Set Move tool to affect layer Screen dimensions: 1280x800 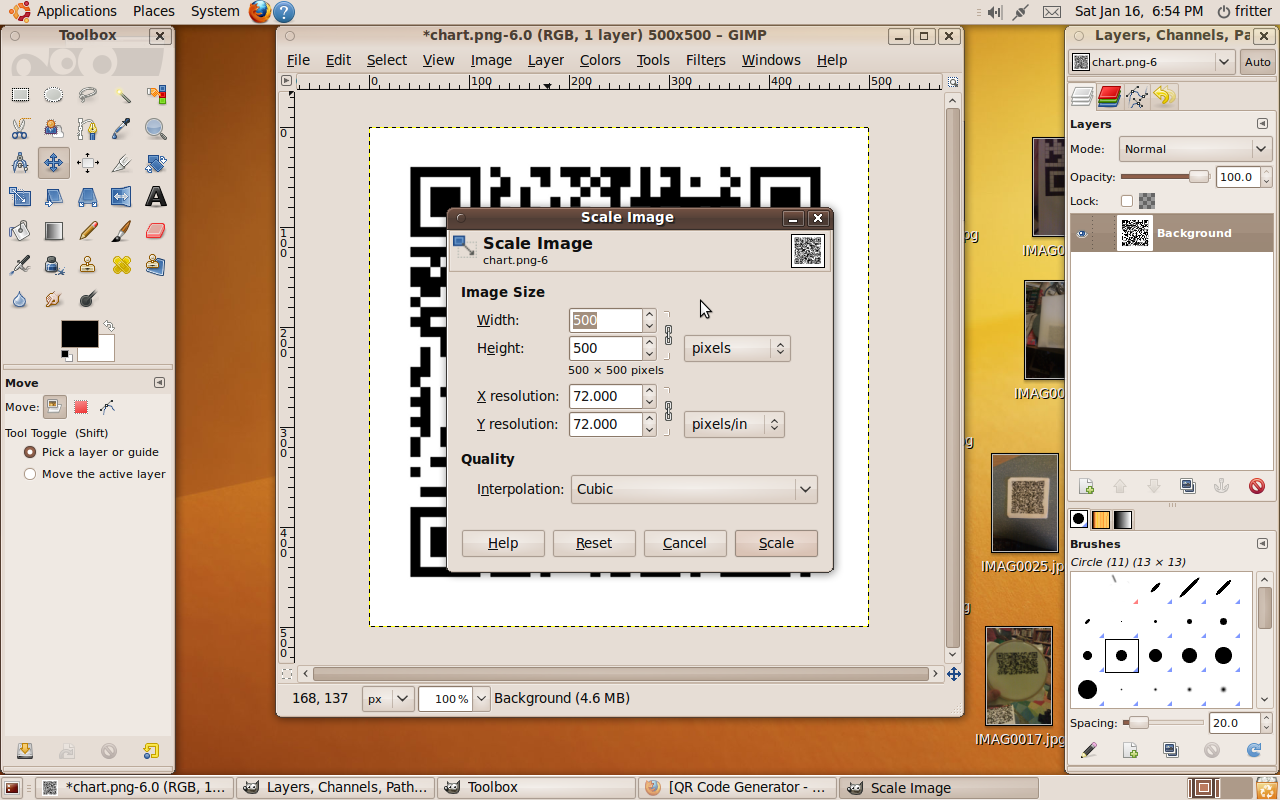(55, 407)
